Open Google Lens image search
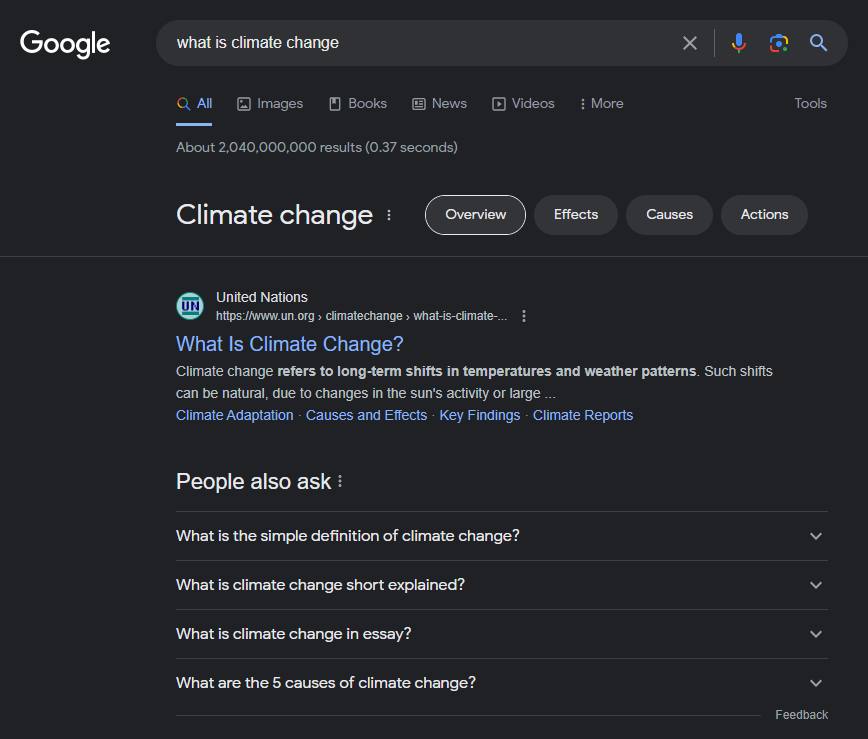The image size is (868, 739). [779, 43]
